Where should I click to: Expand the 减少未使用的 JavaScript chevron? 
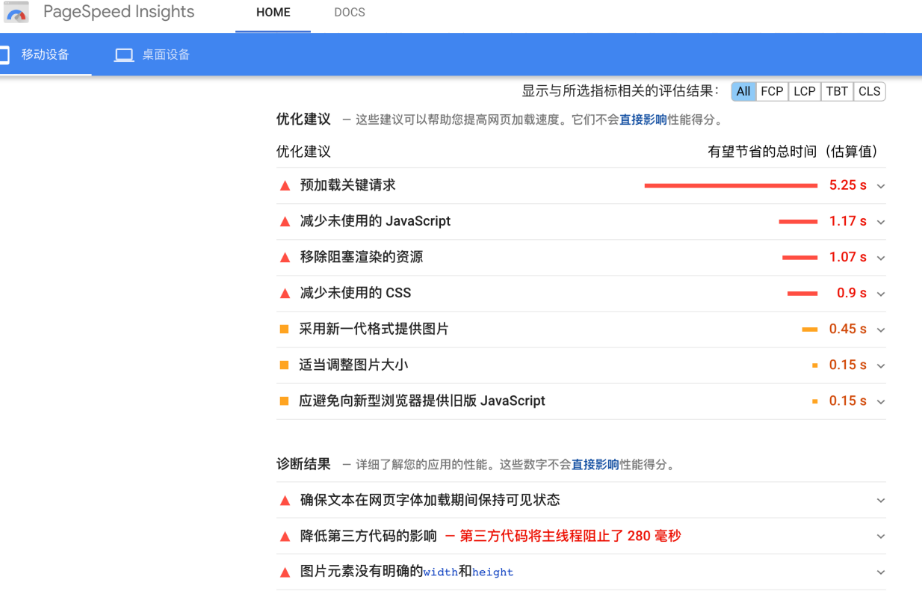click(x=880, y=222)
